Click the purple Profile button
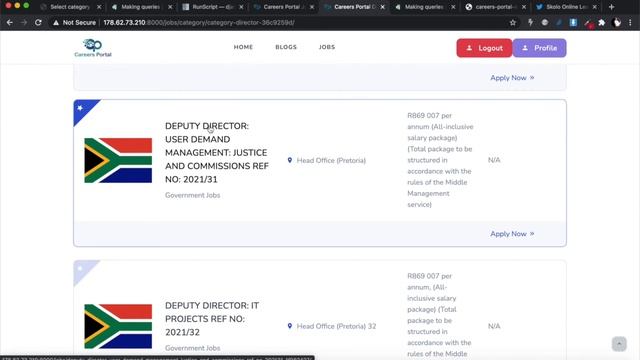The image size is (640, 360). point(540,48)
